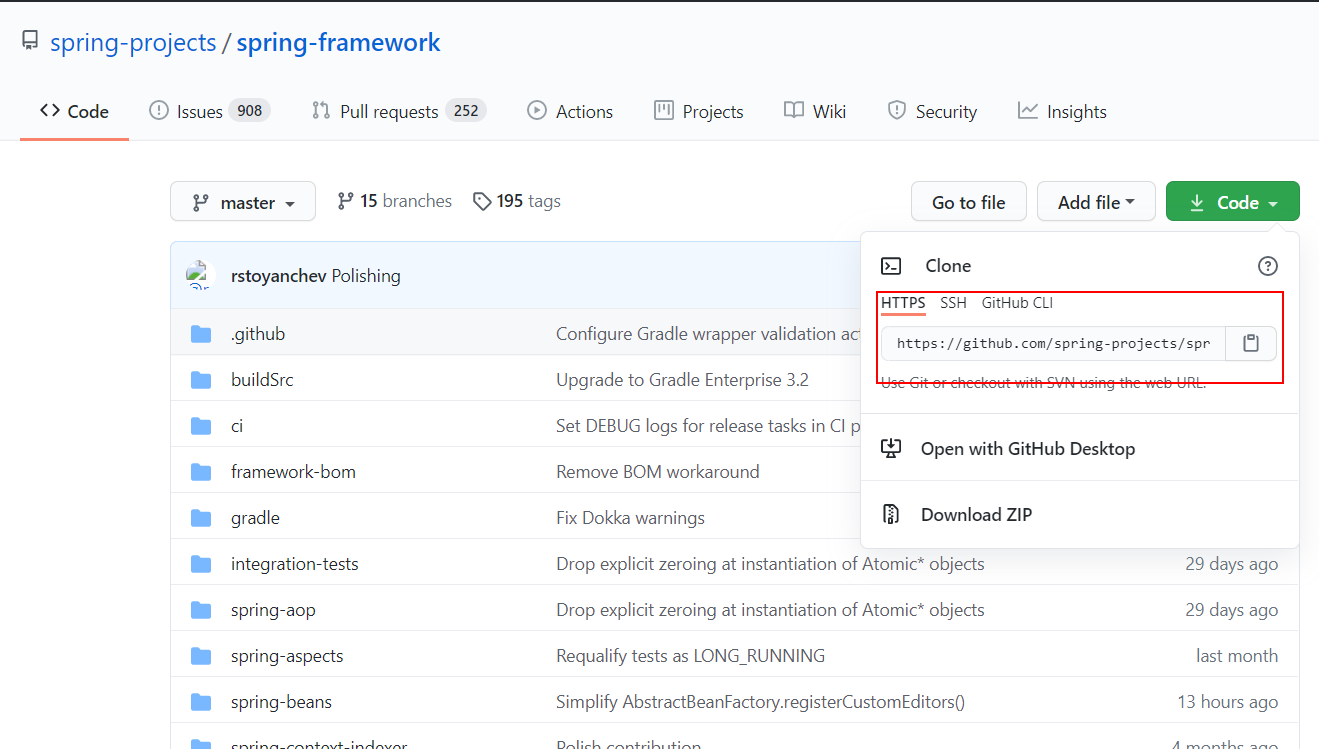Viewport: 1319px width, 749px height.
Task: Click folder icon beside spring-aop
Action: point(201,610)
